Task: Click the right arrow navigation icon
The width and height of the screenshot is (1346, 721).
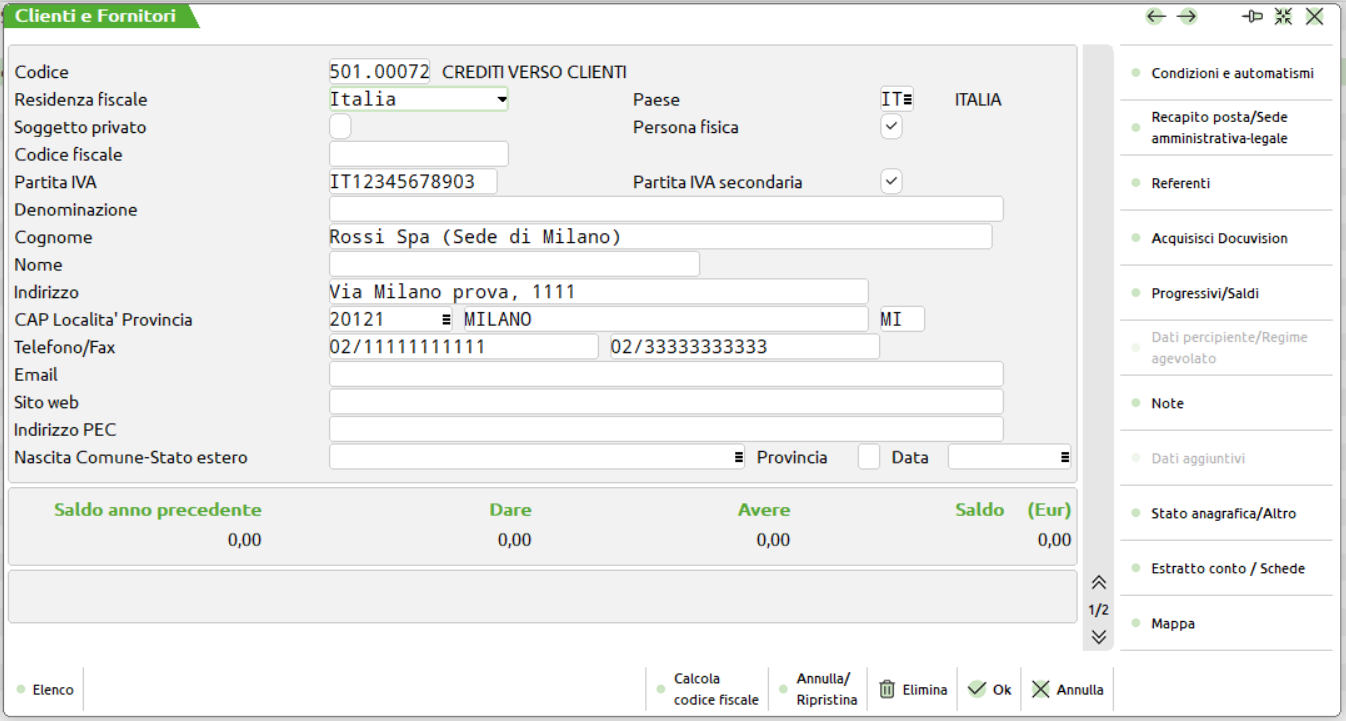Action: [1187, 16]
